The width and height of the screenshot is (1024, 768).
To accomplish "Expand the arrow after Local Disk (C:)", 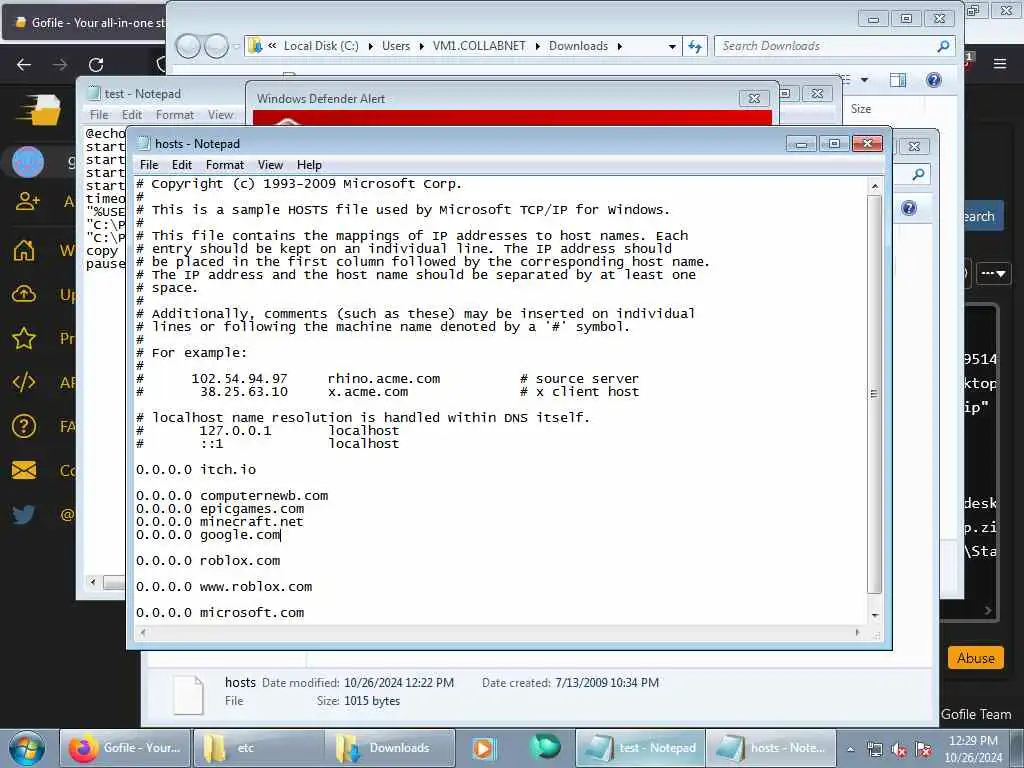I will (370, 46).
